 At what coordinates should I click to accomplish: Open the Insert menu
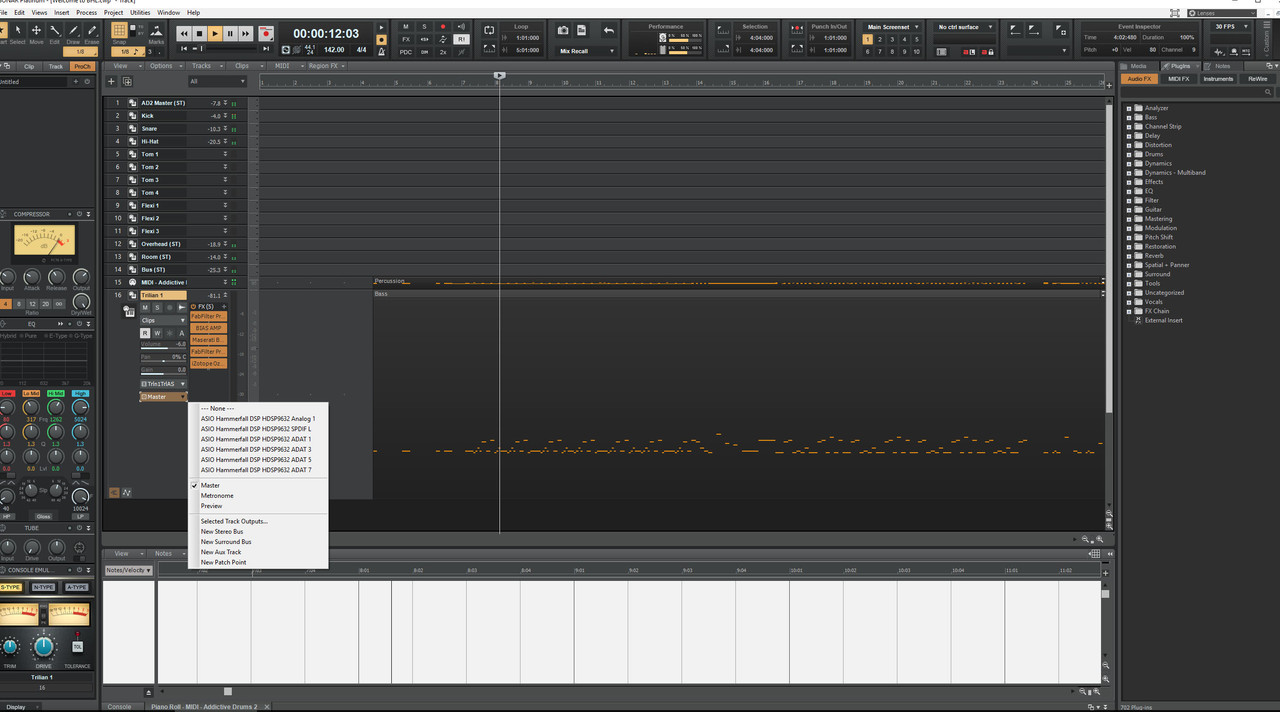(62, 13)
